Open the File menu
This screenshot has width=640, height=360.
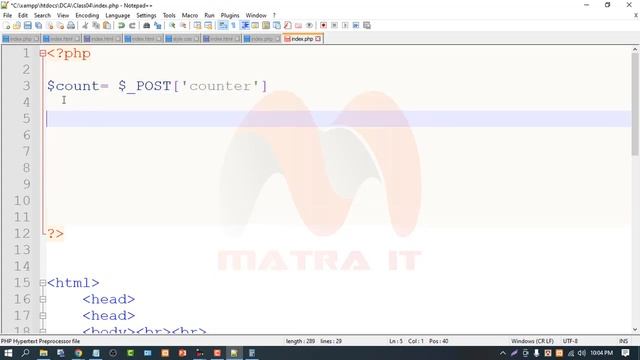tap(7, 15)
